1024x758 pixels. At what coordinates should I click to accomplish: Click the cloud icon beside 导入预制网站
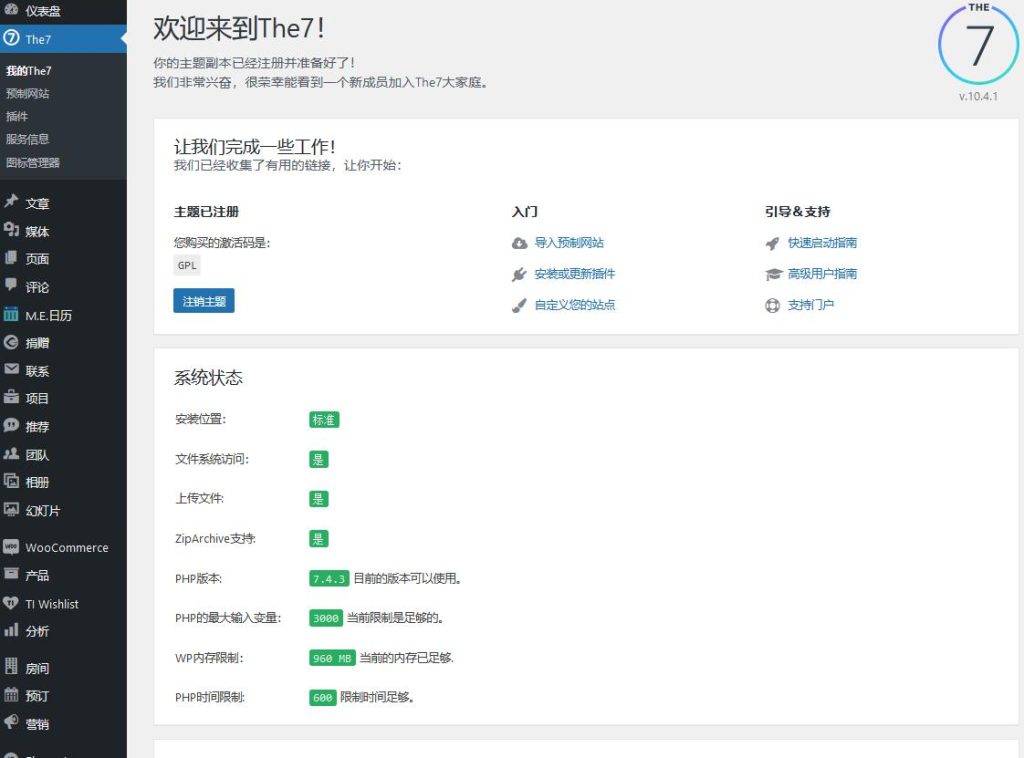519,243
